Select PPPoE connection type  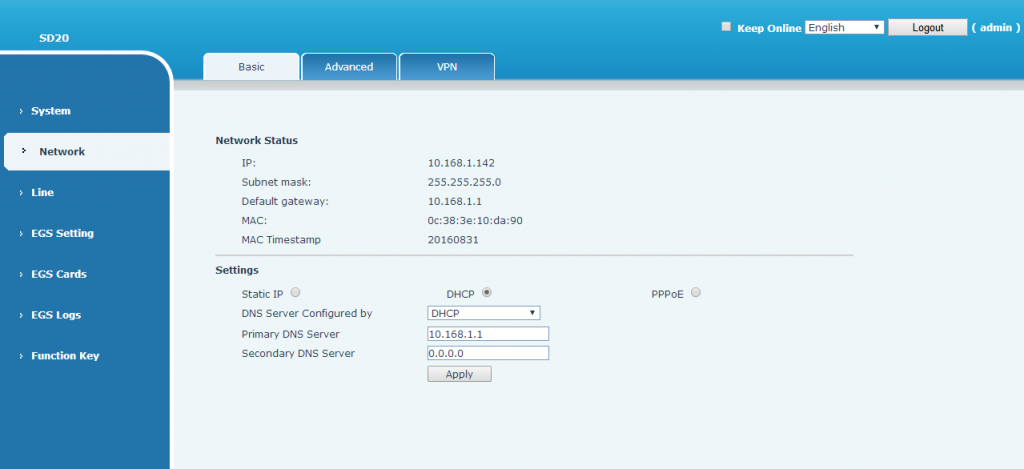(695, 293)
